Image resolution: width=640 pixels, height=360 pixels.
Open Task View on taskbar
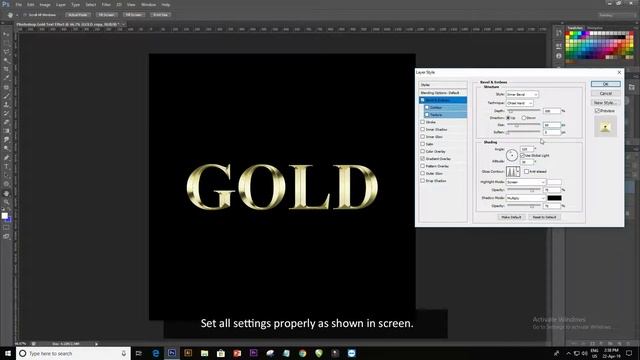(x=139, y=353)
